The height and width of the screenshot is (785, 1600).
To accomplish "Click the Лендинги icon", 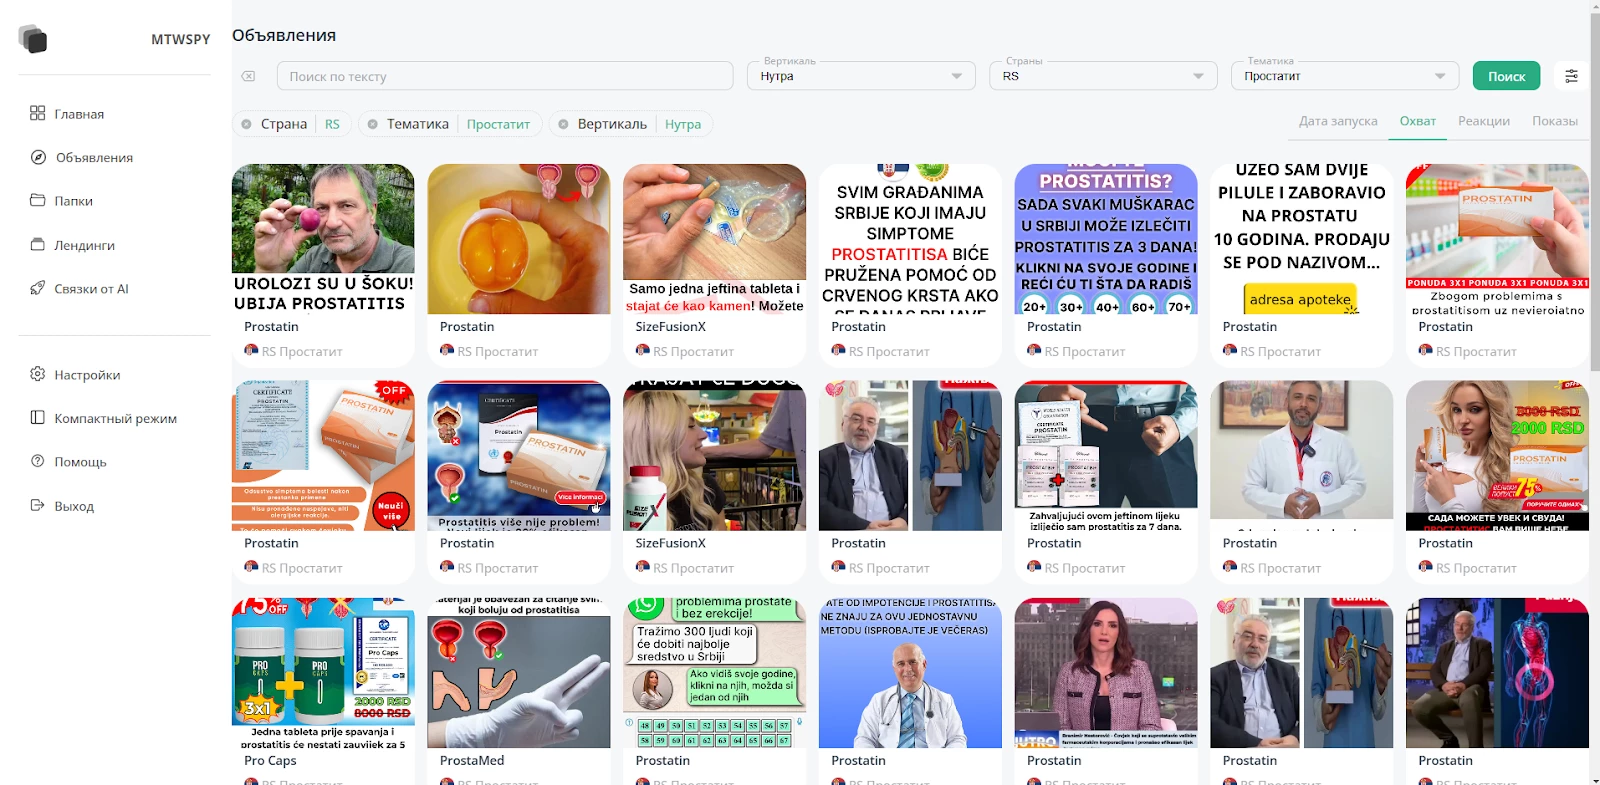I will 38,244.
